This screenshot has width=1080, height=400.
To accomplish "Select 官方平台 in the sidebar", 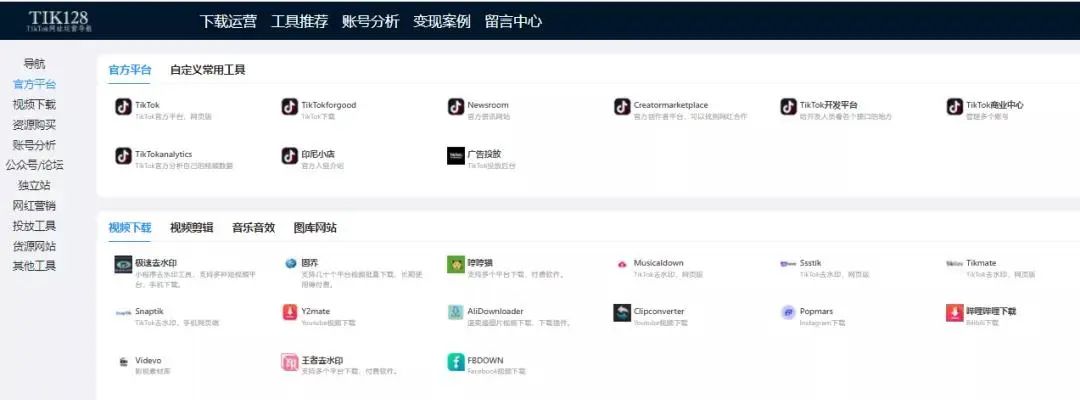I will 34,85.
